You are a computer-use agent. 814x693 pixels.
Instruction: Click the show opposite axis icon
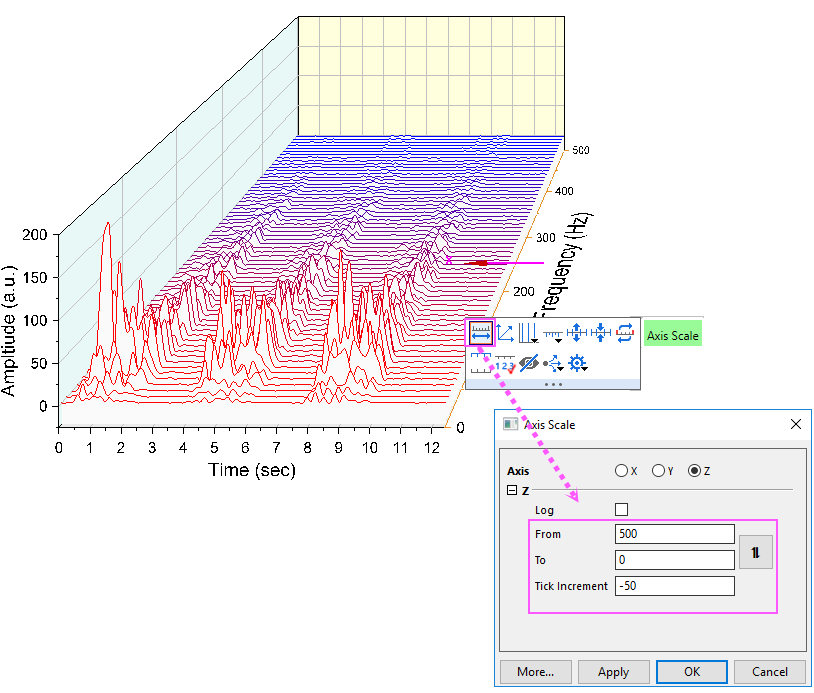[x=481, y=362]
